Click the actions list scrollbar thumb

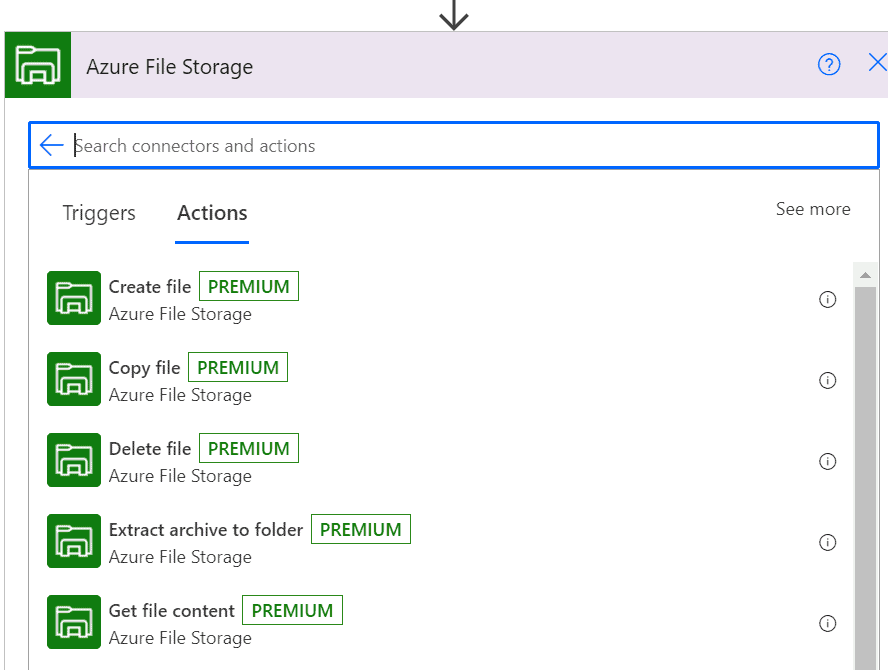[865, 479]
